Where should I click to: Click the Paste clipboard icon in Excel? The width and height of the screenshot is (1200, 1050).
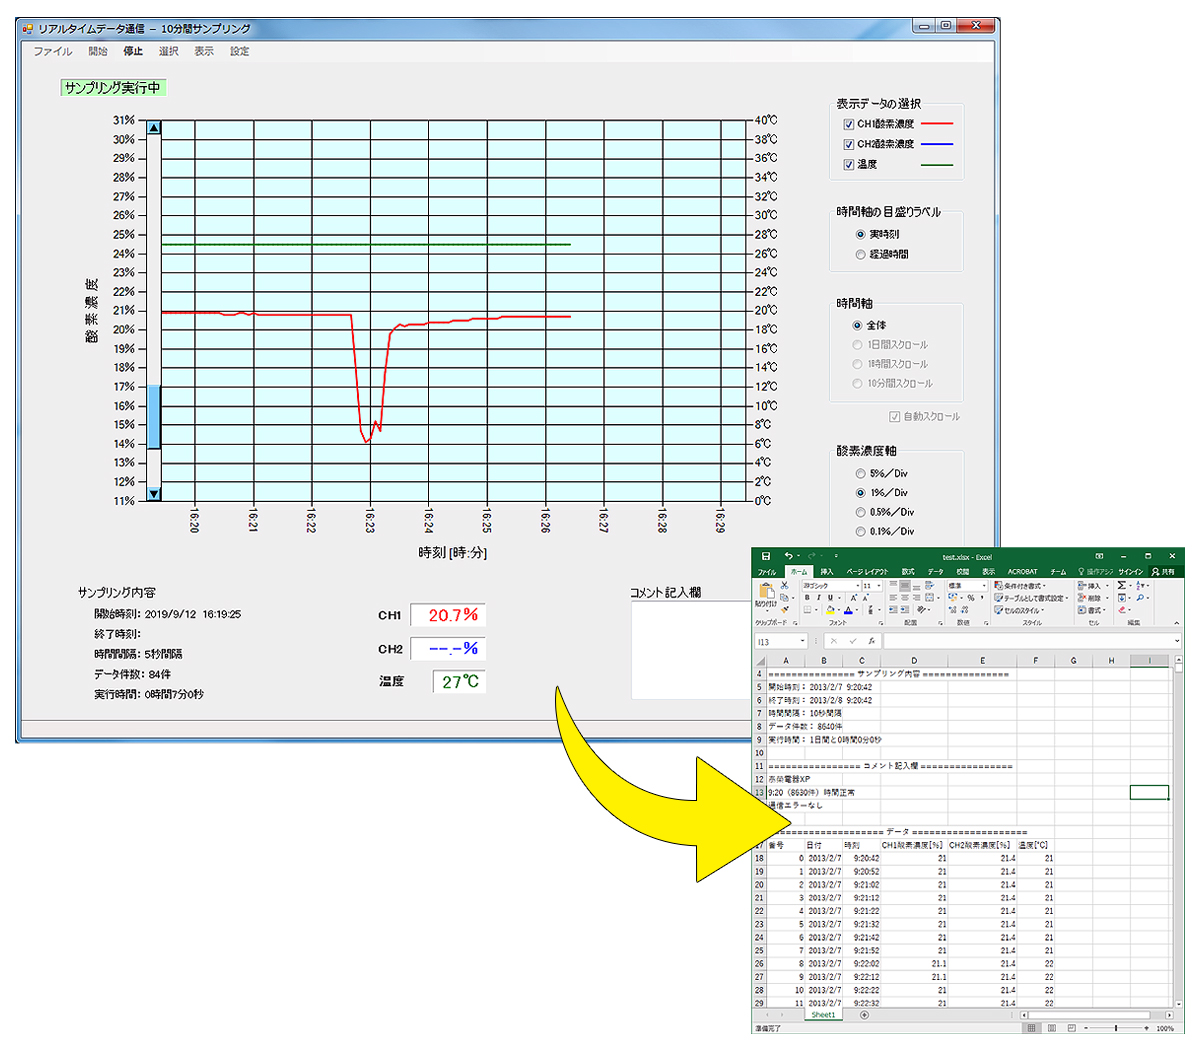tap(766, 592)
